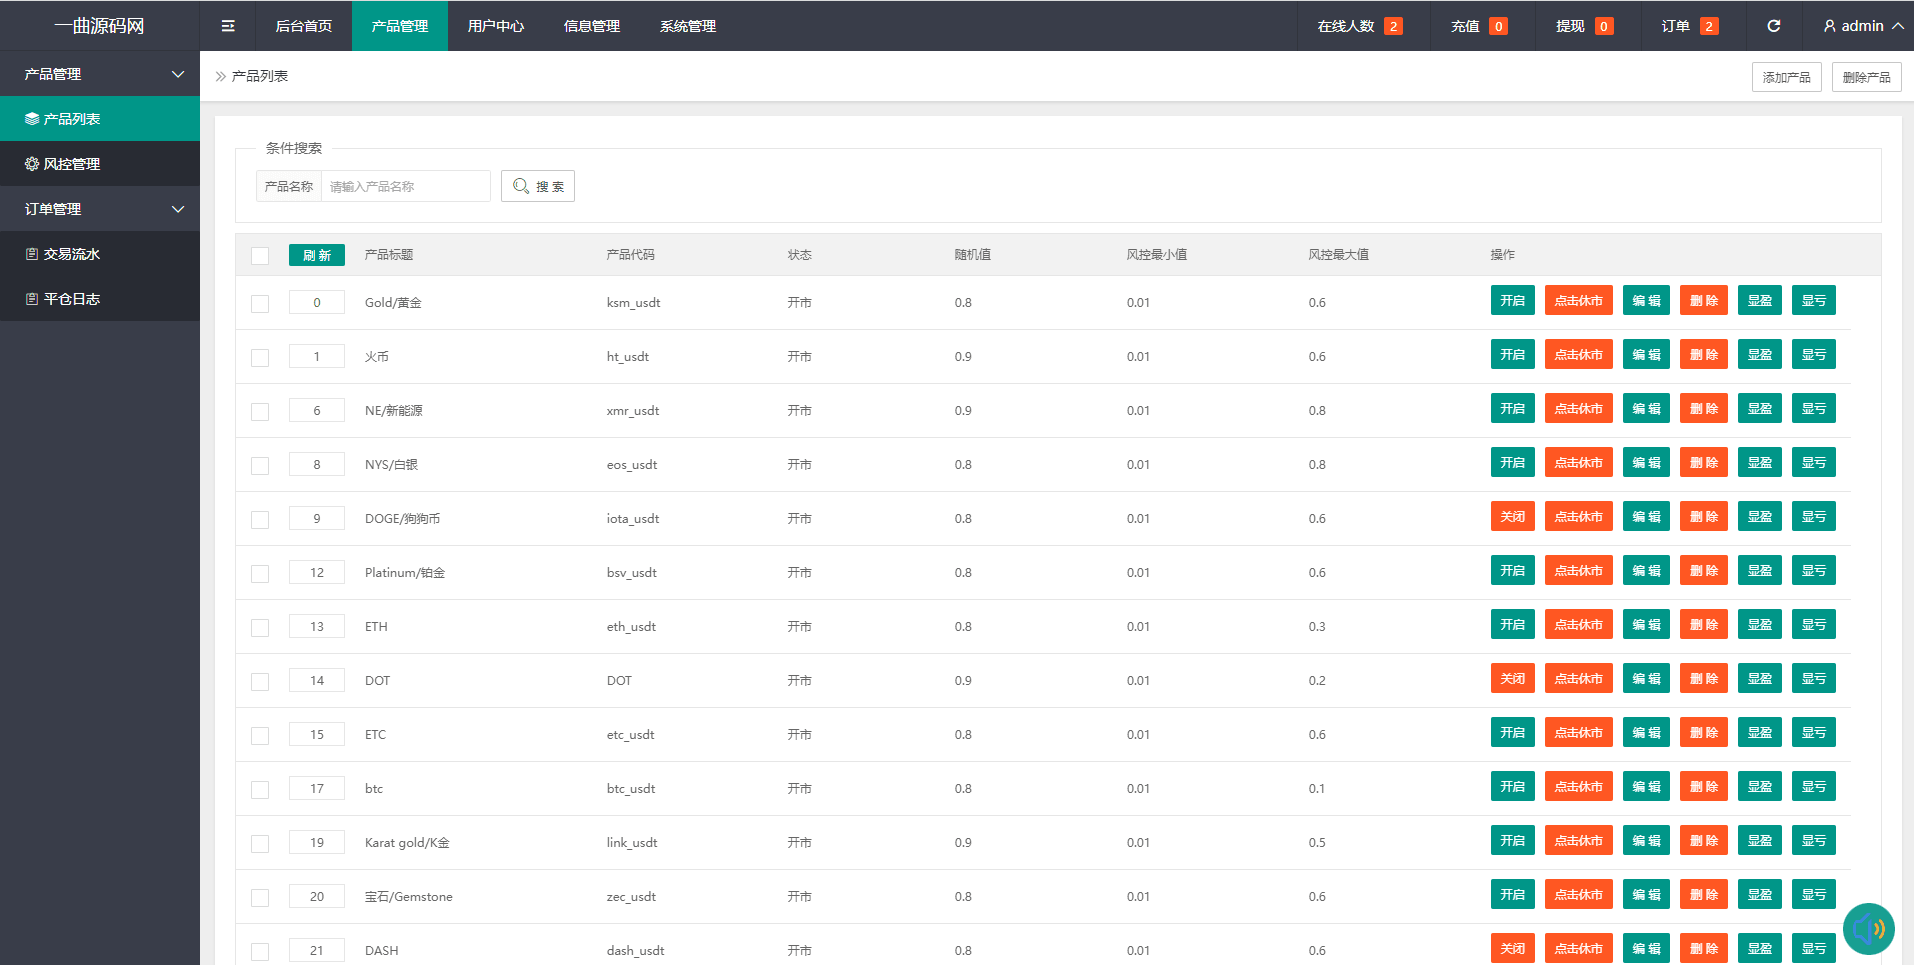Image resolution: width=1914 pixels, height=965 pixels.
Task: Click the refresh icon in top bar
Action: click(1773, 26)
